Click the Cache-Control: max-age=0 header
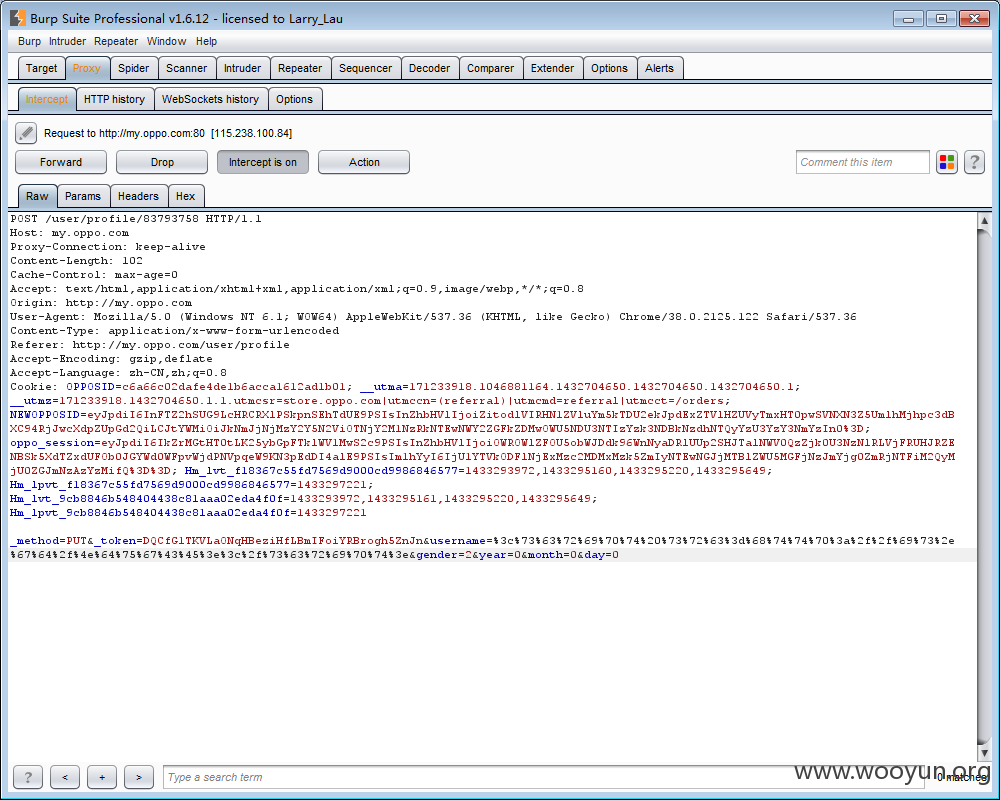 (x=94, y=275)
